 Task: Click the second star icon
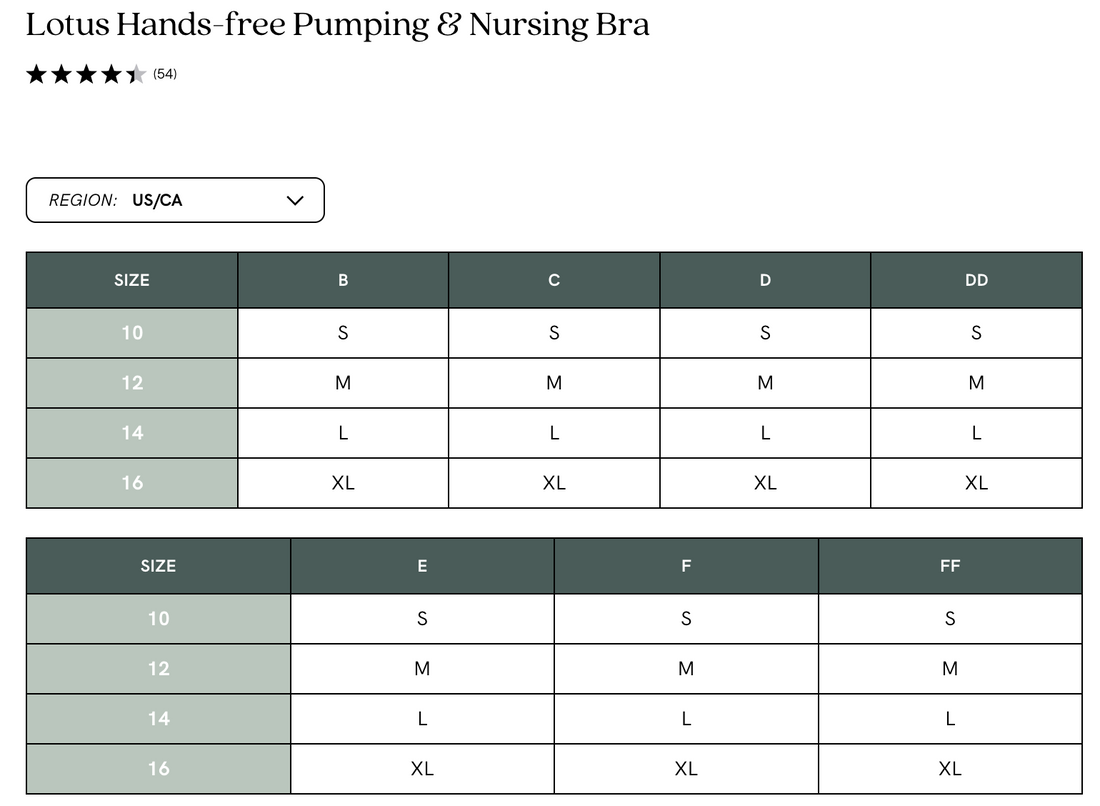61,73
